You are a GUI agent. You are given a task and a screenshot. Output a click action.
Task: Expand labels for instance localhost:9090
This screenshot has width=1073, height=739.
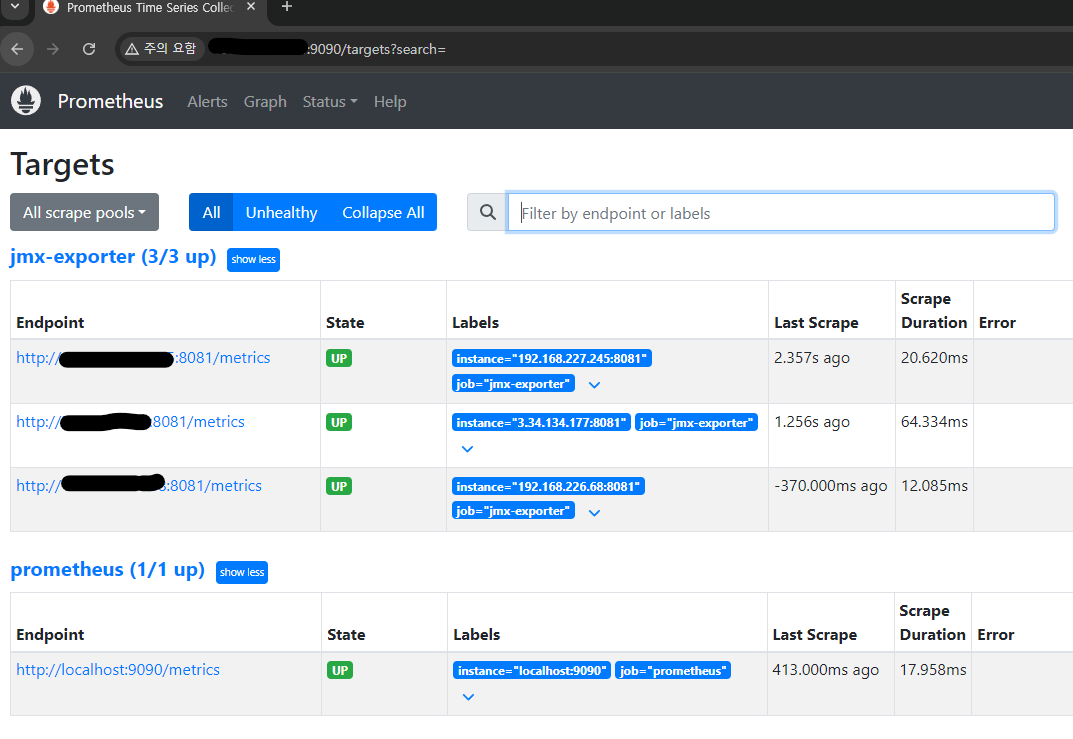point(468,697)
